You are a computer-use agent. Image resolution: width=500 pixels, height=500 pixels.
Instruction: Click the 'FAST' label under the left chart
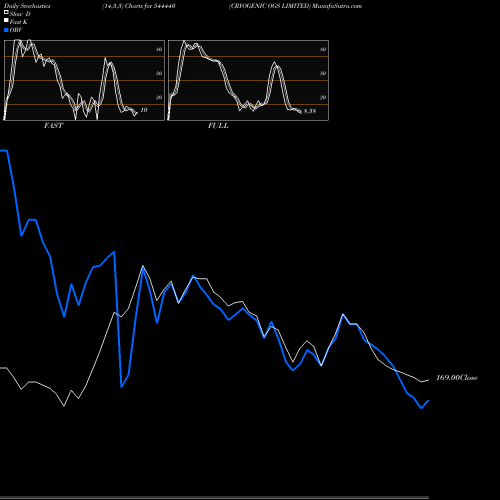pyautogui.click(x=53, y=125)
